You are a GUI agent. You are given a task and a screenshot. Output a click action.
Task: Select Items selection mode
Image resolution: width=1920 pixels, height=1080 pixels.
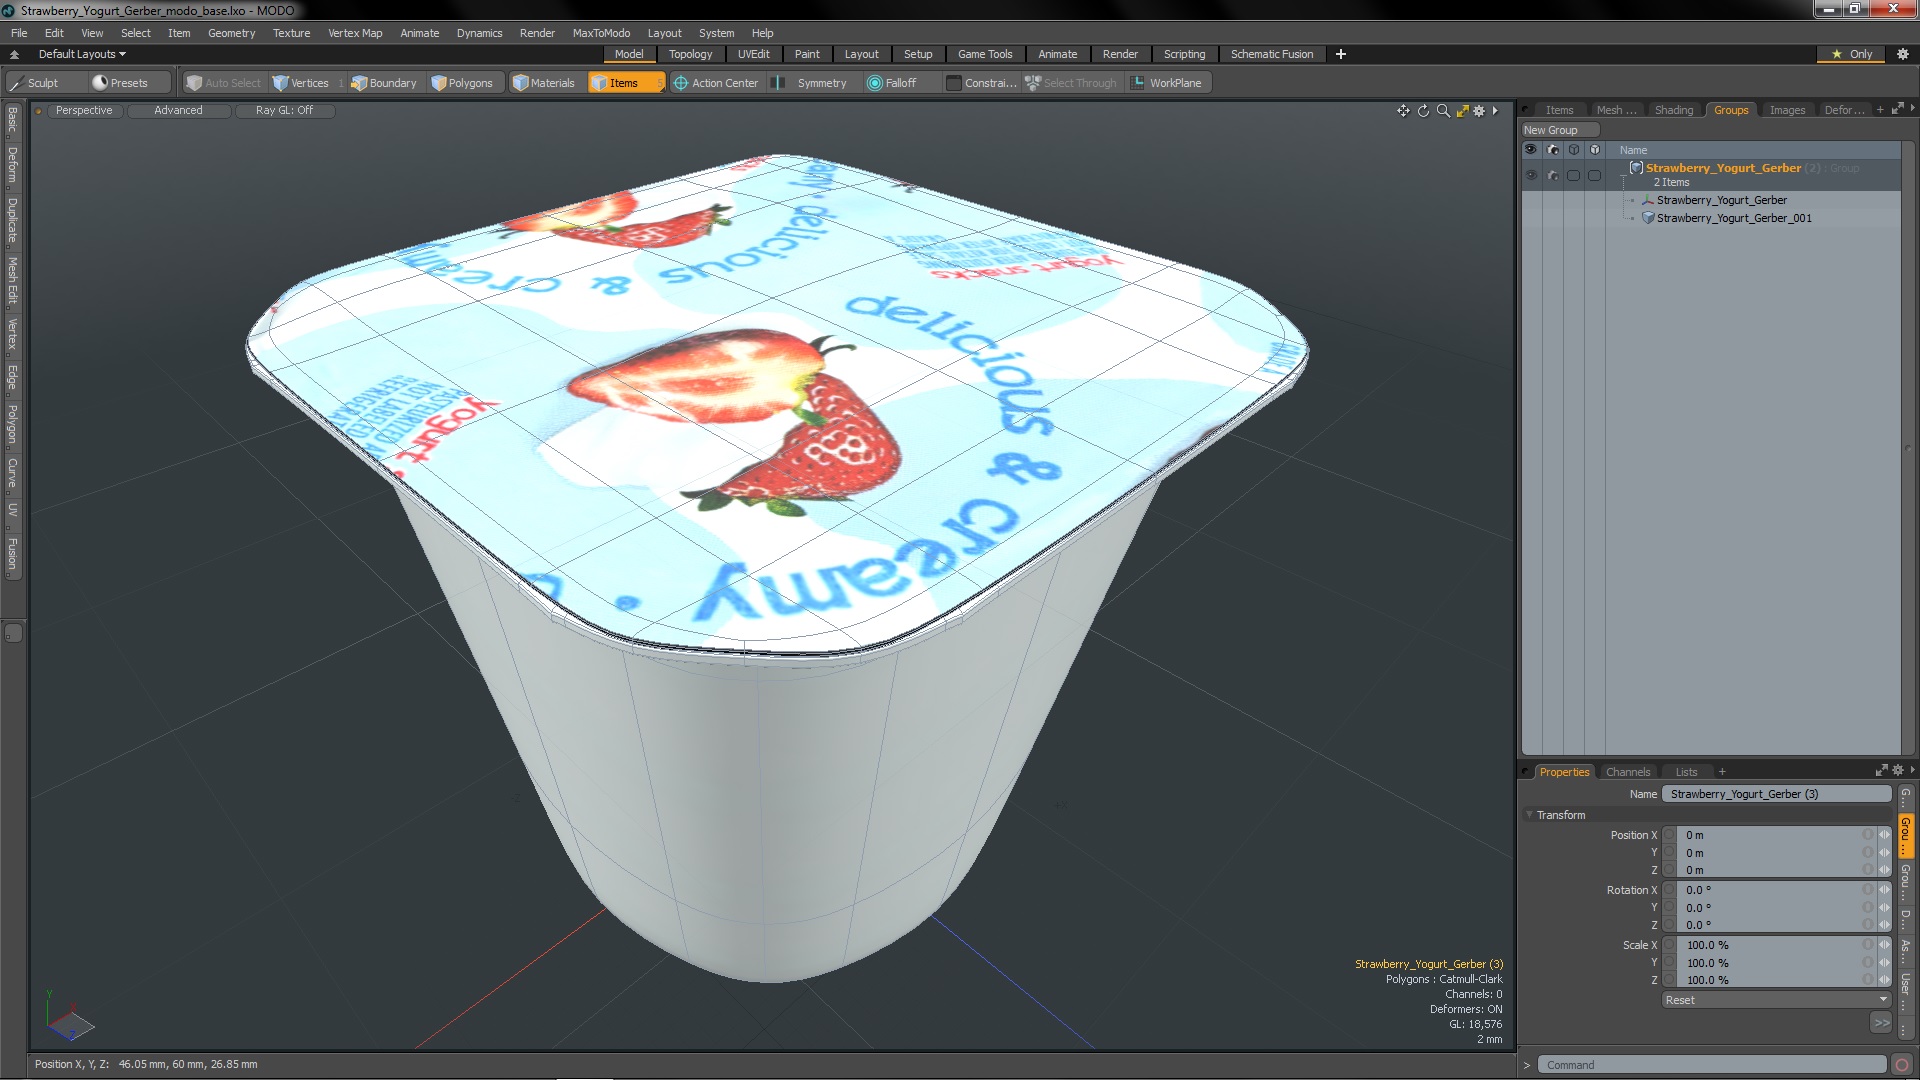[626, 83]
